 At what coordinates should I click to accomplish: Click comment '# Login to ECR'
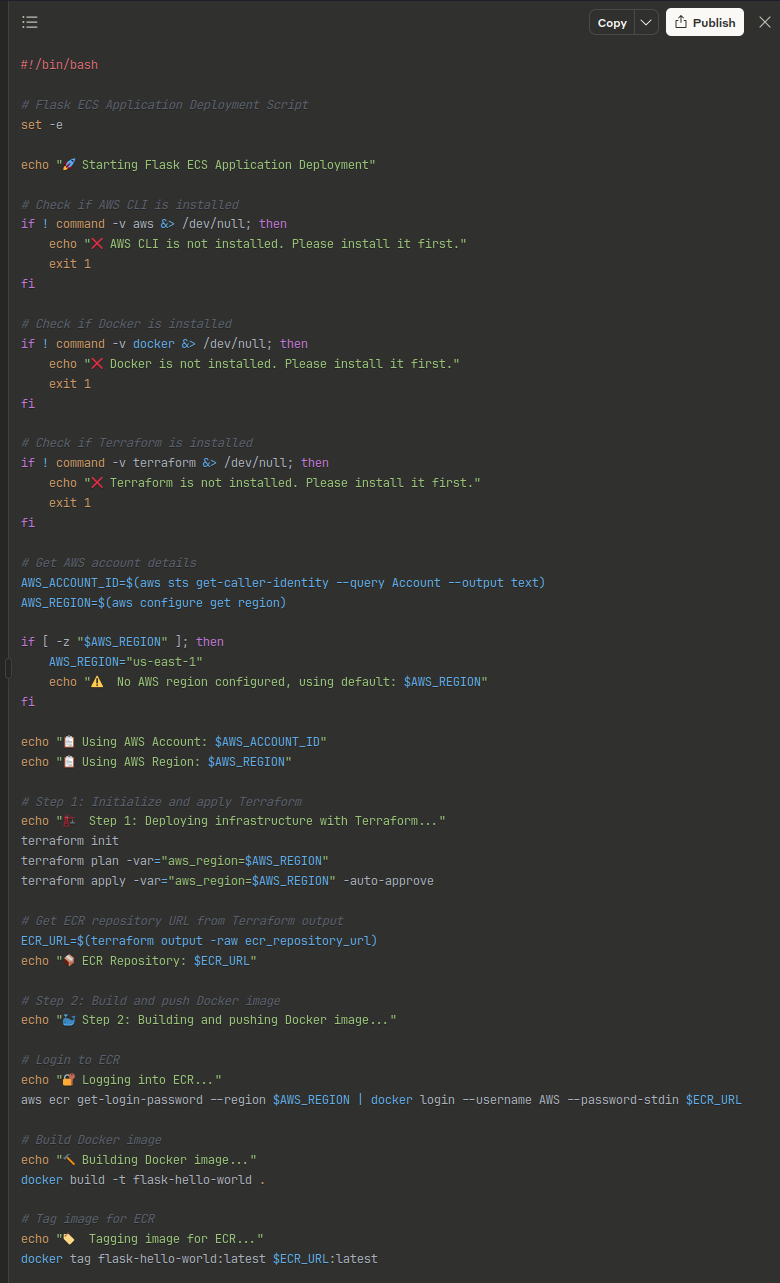70,1060
